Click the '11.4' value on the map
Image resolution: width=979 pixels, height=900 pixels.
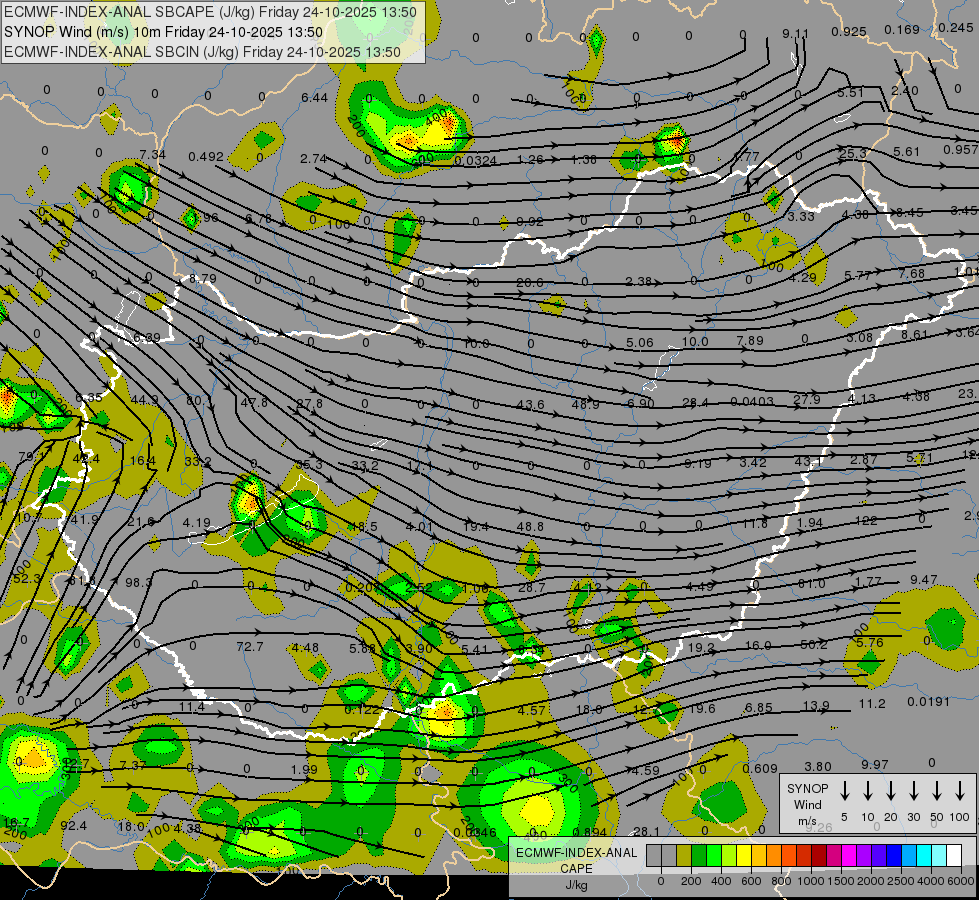click(x=192, y=706)
